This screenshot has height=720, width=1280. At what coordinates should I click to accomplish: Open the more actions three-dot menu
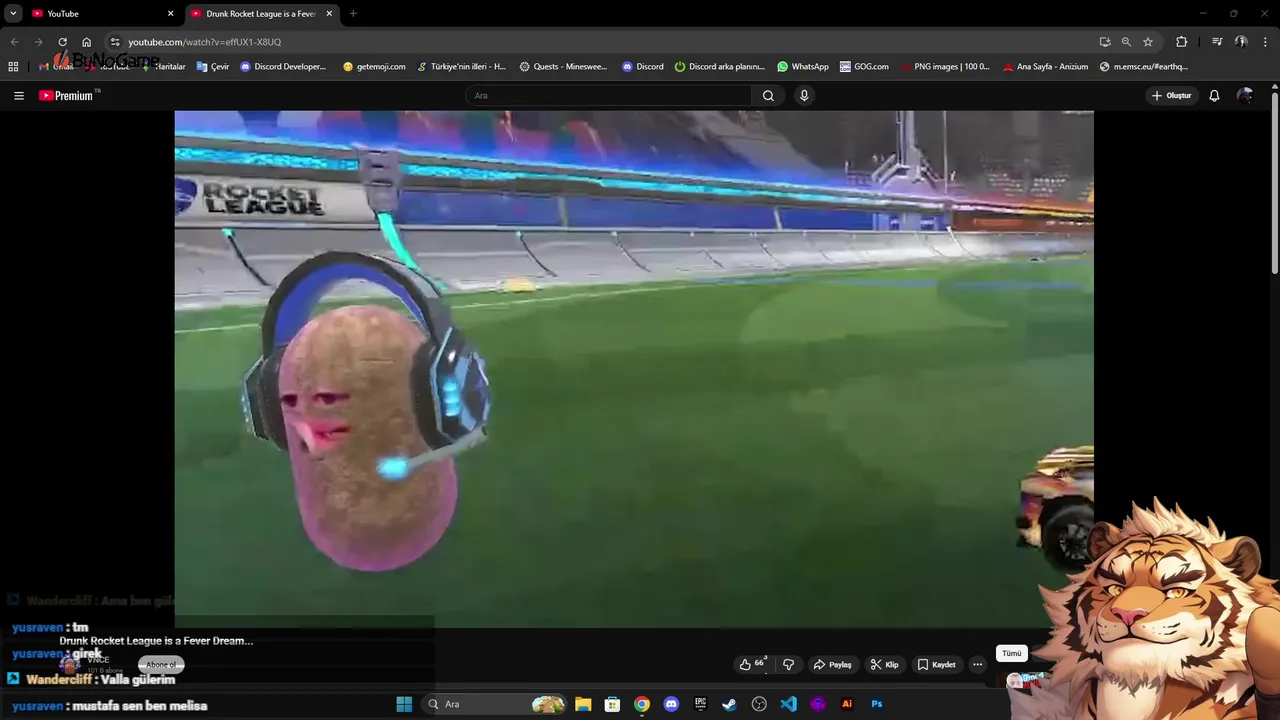point(977,664)
